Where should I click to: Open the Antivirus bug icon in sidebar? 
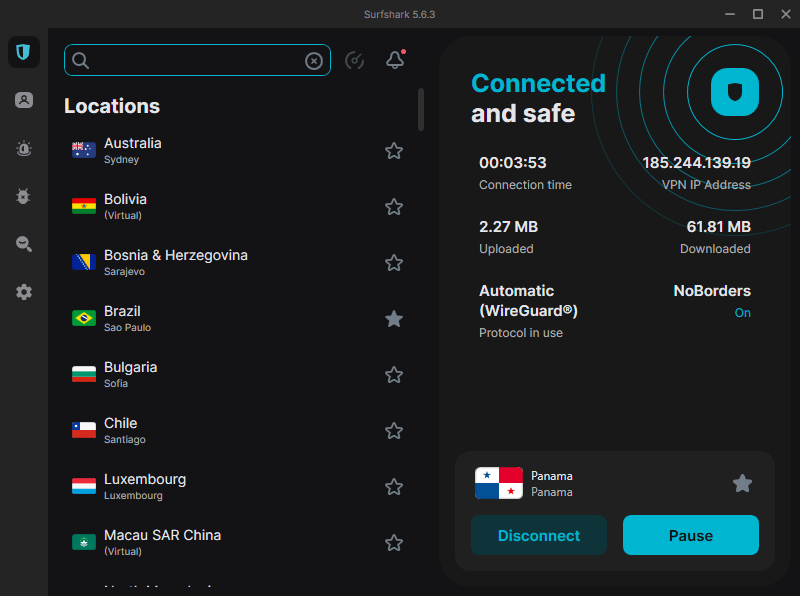pyautogui.click(x=23, y=196)
